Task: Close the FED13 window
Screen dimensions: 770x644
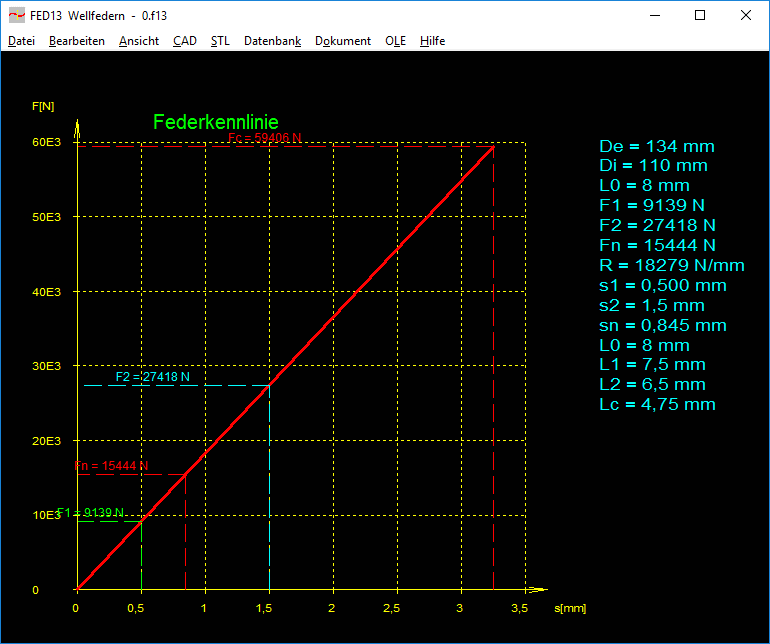Action: coord(746,16)
